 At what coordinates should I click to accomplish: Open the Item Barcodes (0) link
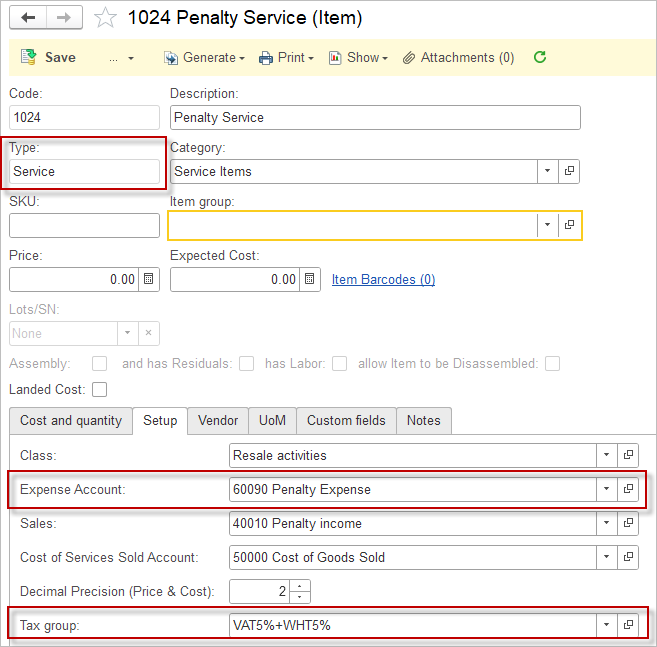[x=383, y=279]
